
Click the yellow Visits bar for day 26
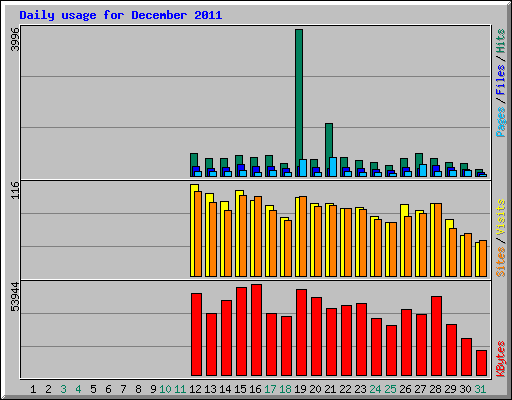(x=403, y=240)
